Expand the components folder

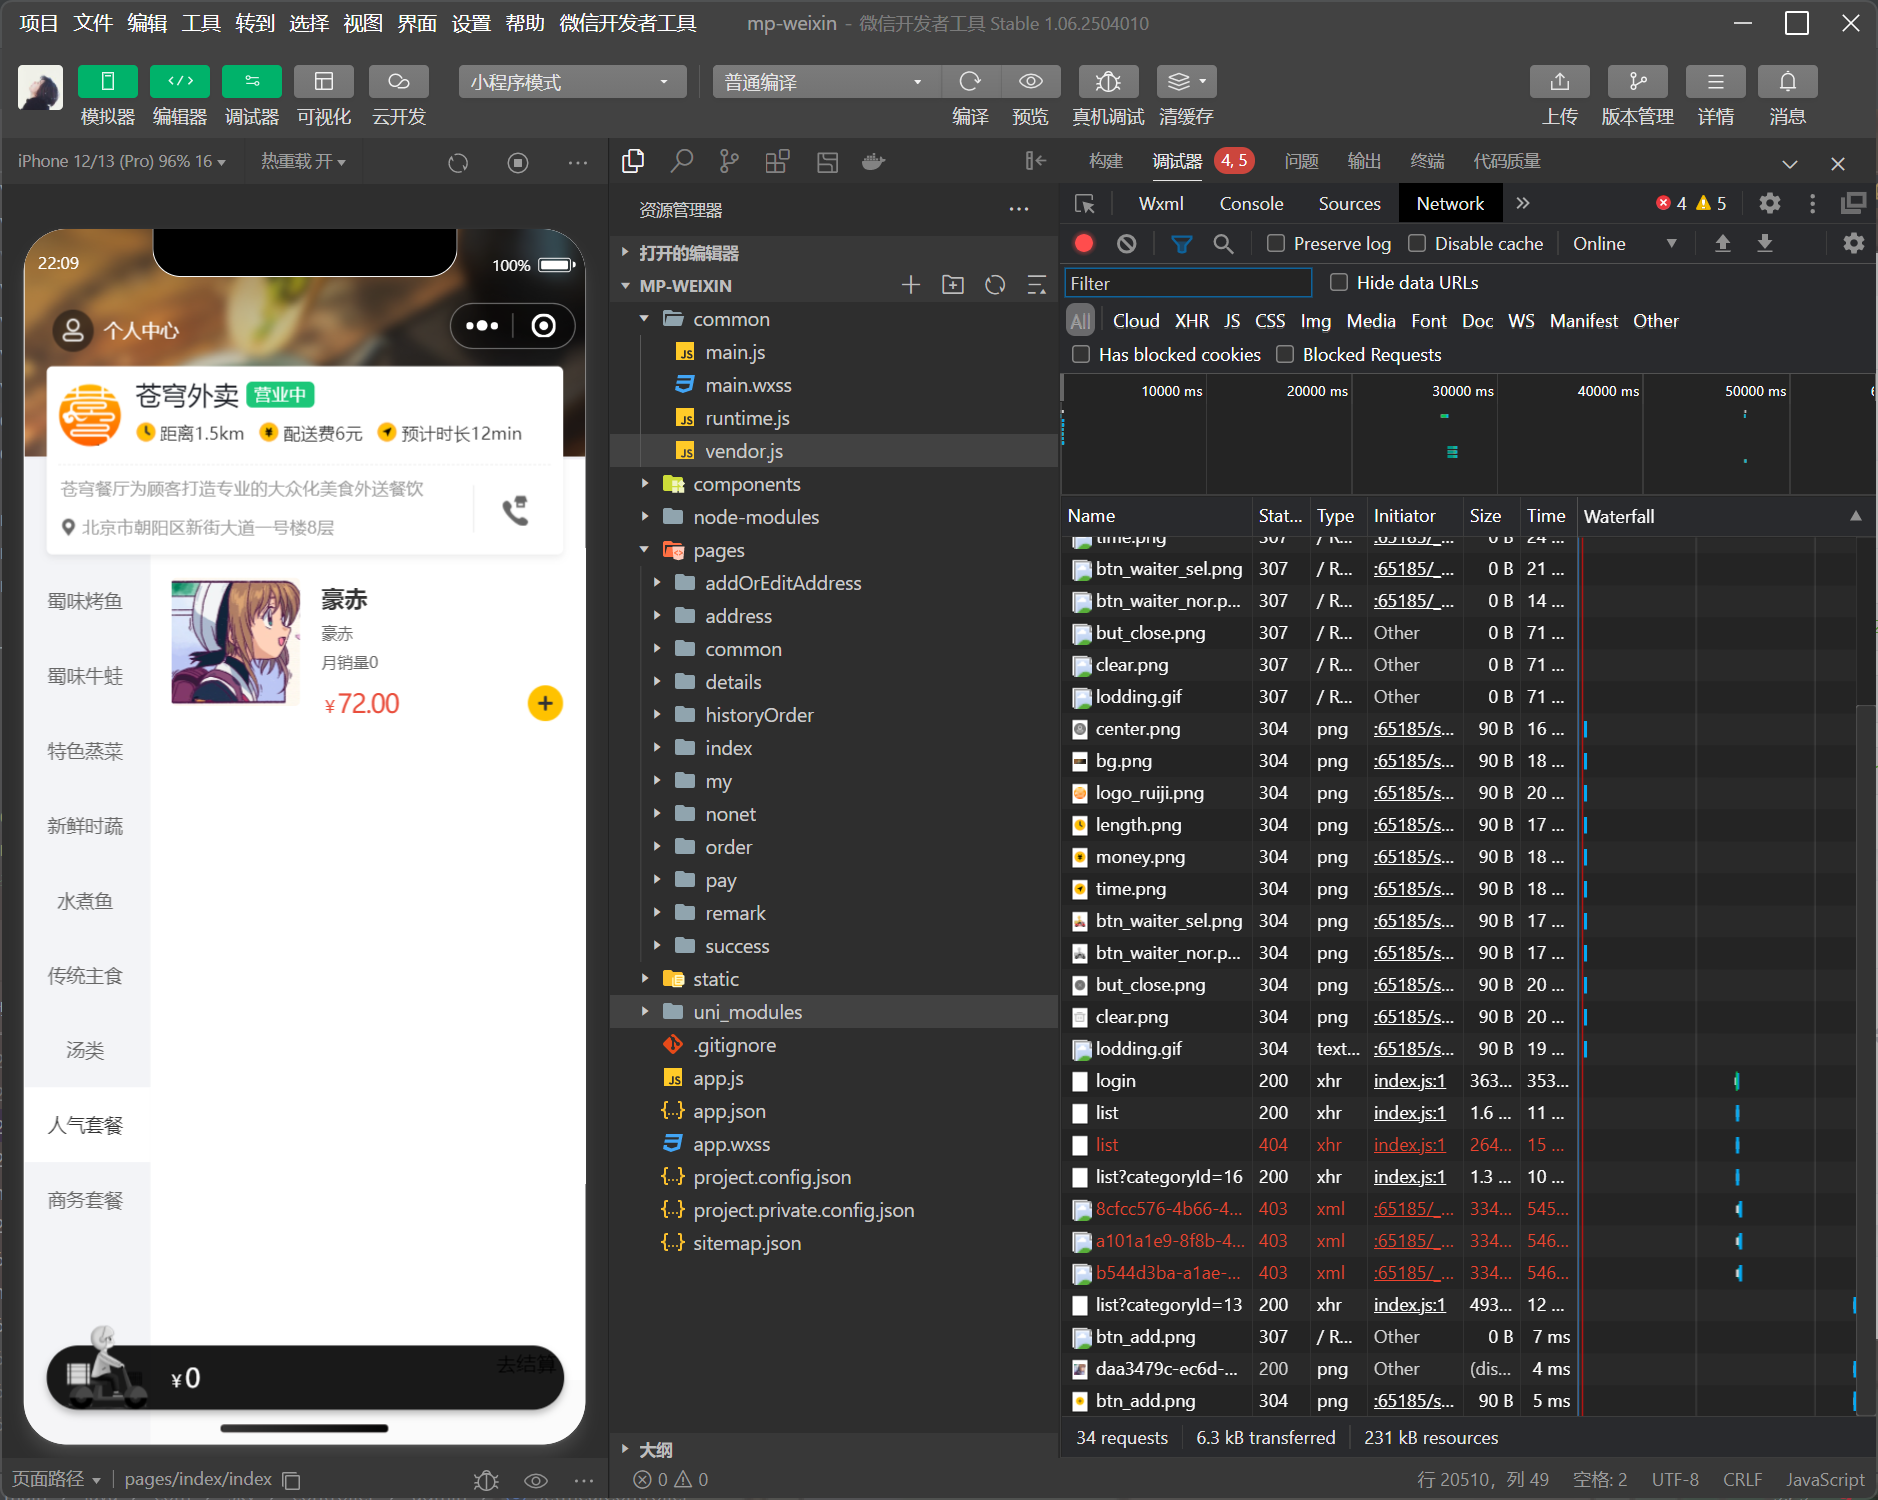coord(746,485)
